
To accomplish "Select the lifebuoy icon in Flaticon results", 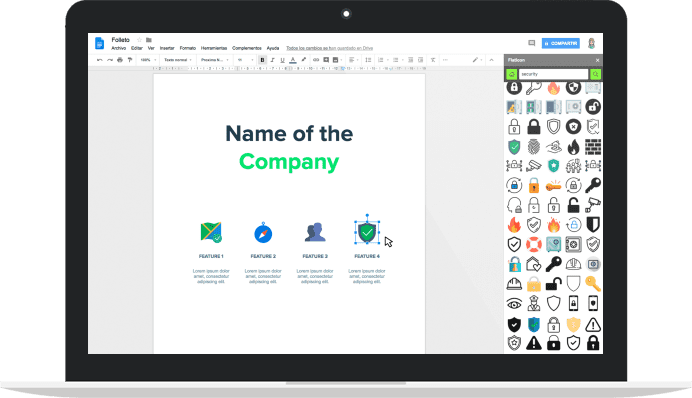I will (x=534, y=244).
